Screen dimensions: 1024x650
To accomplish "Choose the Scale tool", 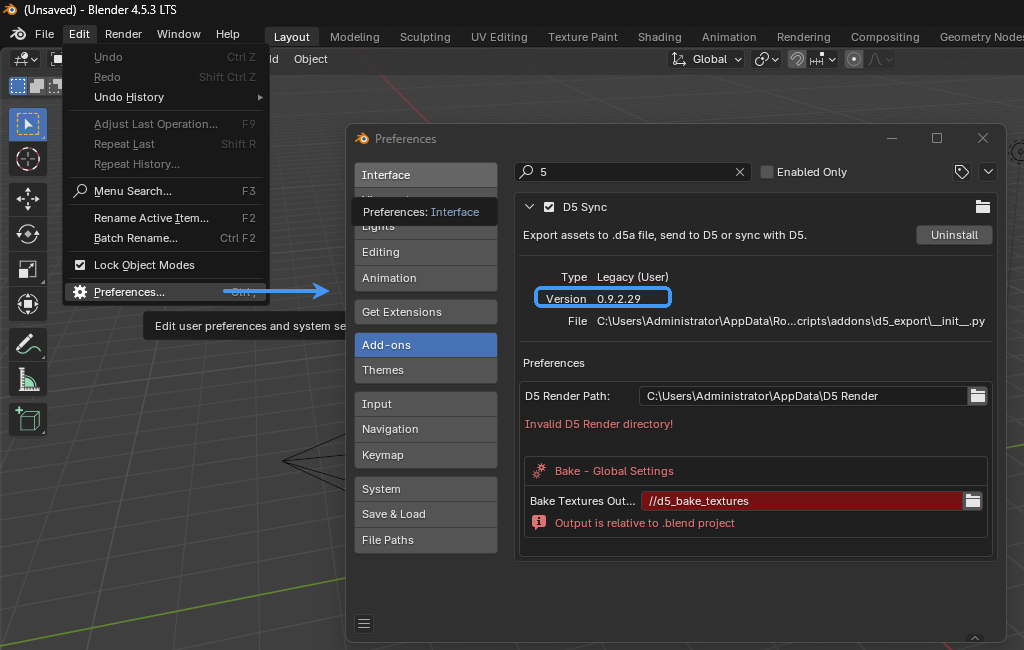I will coord(27,269).
